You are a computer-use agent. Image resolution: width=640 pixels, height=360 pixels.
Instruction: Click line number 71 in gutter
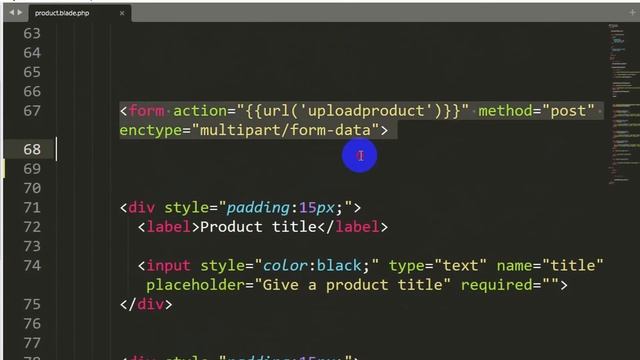32,208
